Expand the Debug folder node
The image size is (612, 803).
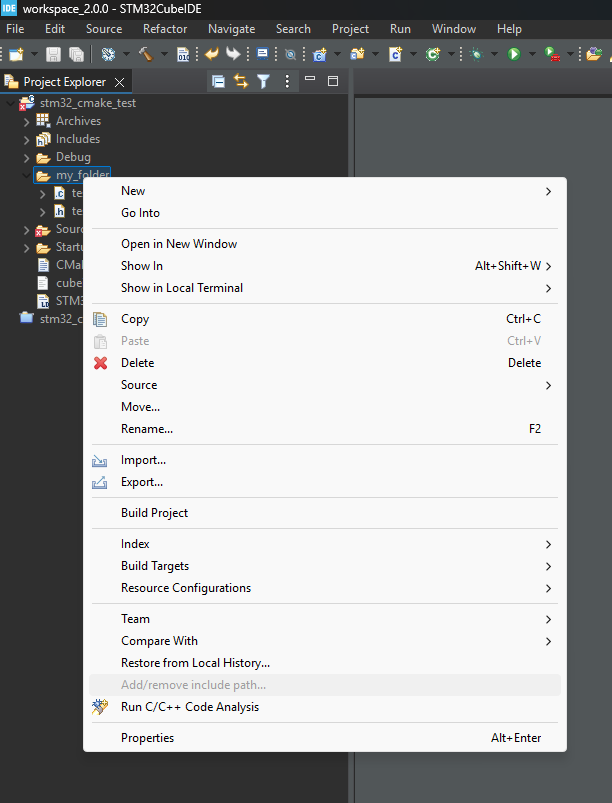[26, 157]
